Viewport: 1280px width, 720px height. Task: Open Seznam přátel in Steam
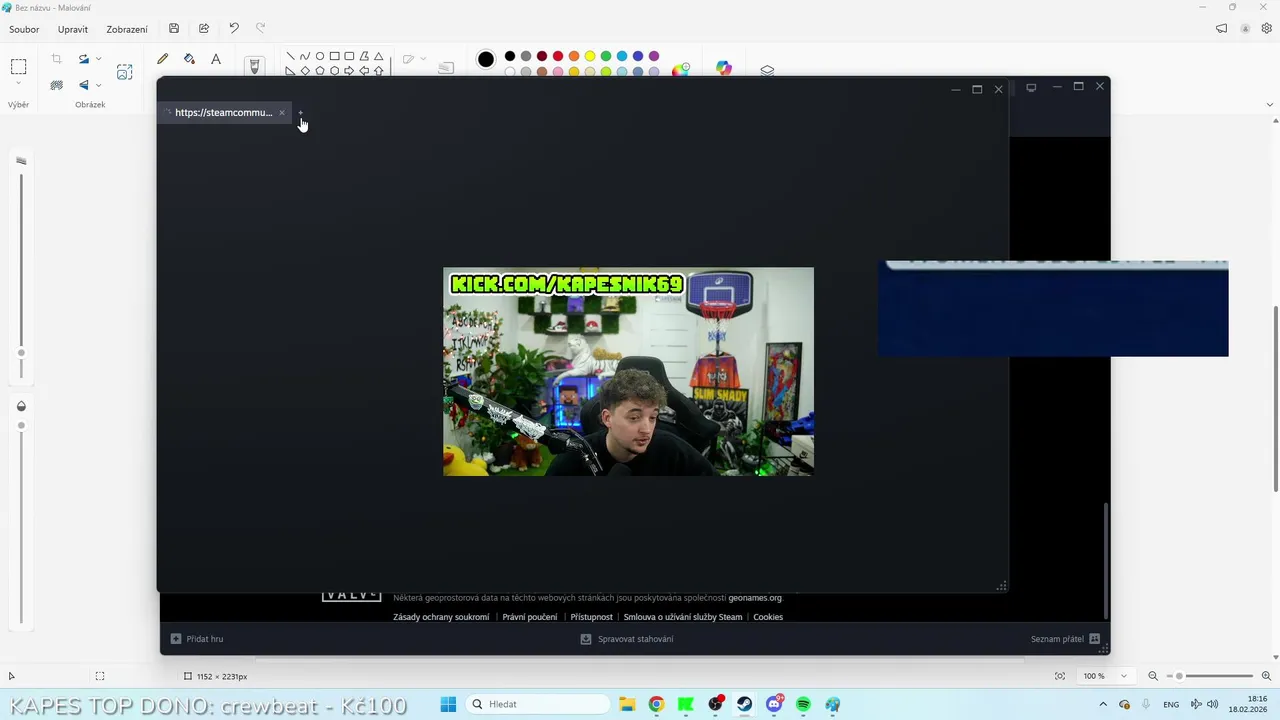(x=1066, y=639)
